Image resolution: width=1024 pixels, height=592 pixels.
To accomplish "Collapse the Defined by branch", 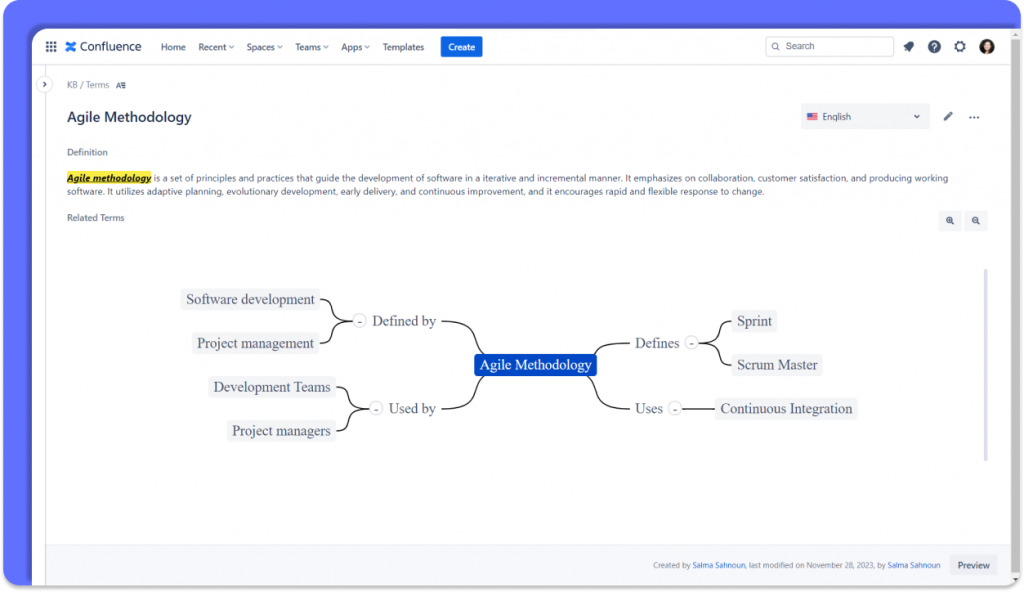I will (x=359, y=321).
